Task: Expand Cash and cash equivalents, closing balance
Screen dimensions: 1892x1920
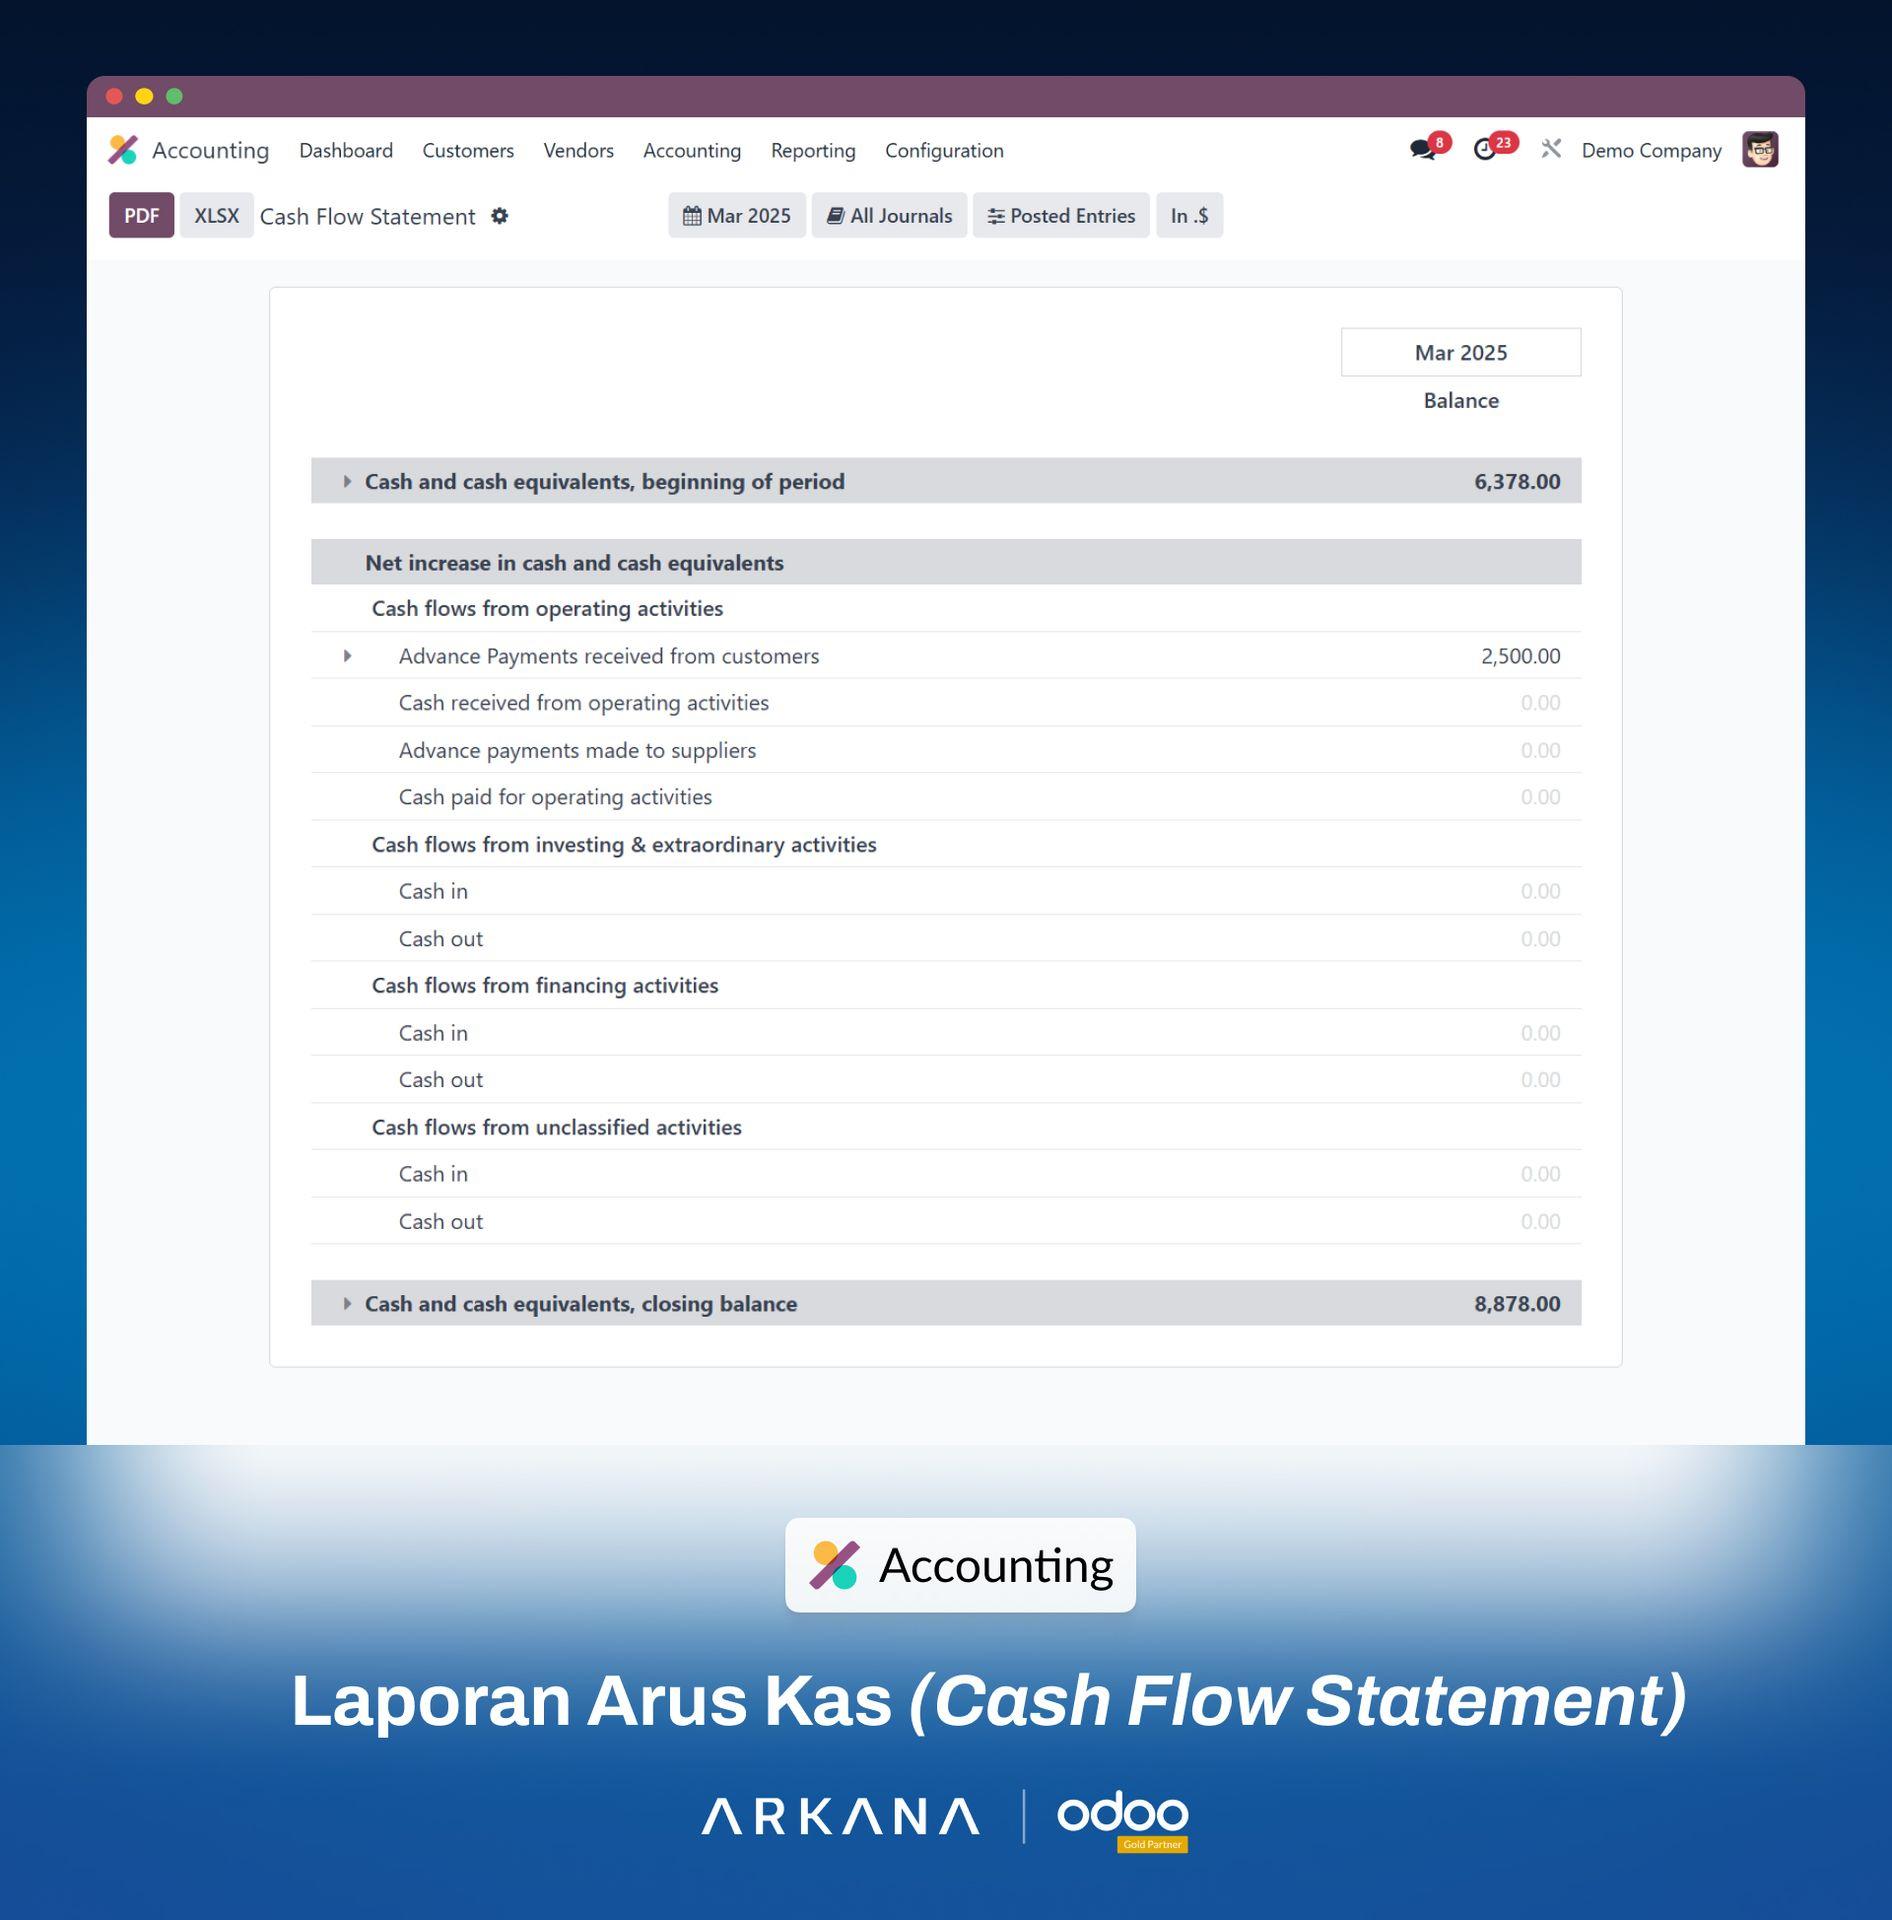Action: point(347,1303)
